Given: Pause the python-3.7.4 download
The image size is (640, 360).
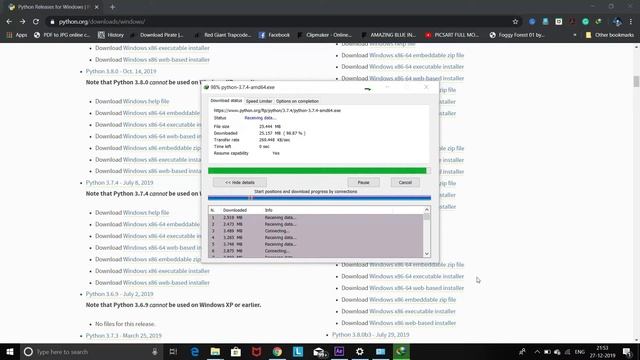Looking at the screenshot, I should point(363,182).
